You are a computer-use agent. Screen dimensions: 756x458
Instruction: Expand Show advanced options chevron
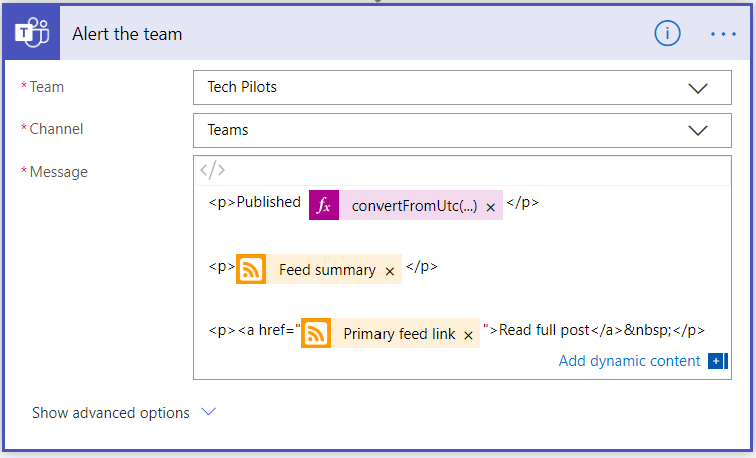(208, 412)
